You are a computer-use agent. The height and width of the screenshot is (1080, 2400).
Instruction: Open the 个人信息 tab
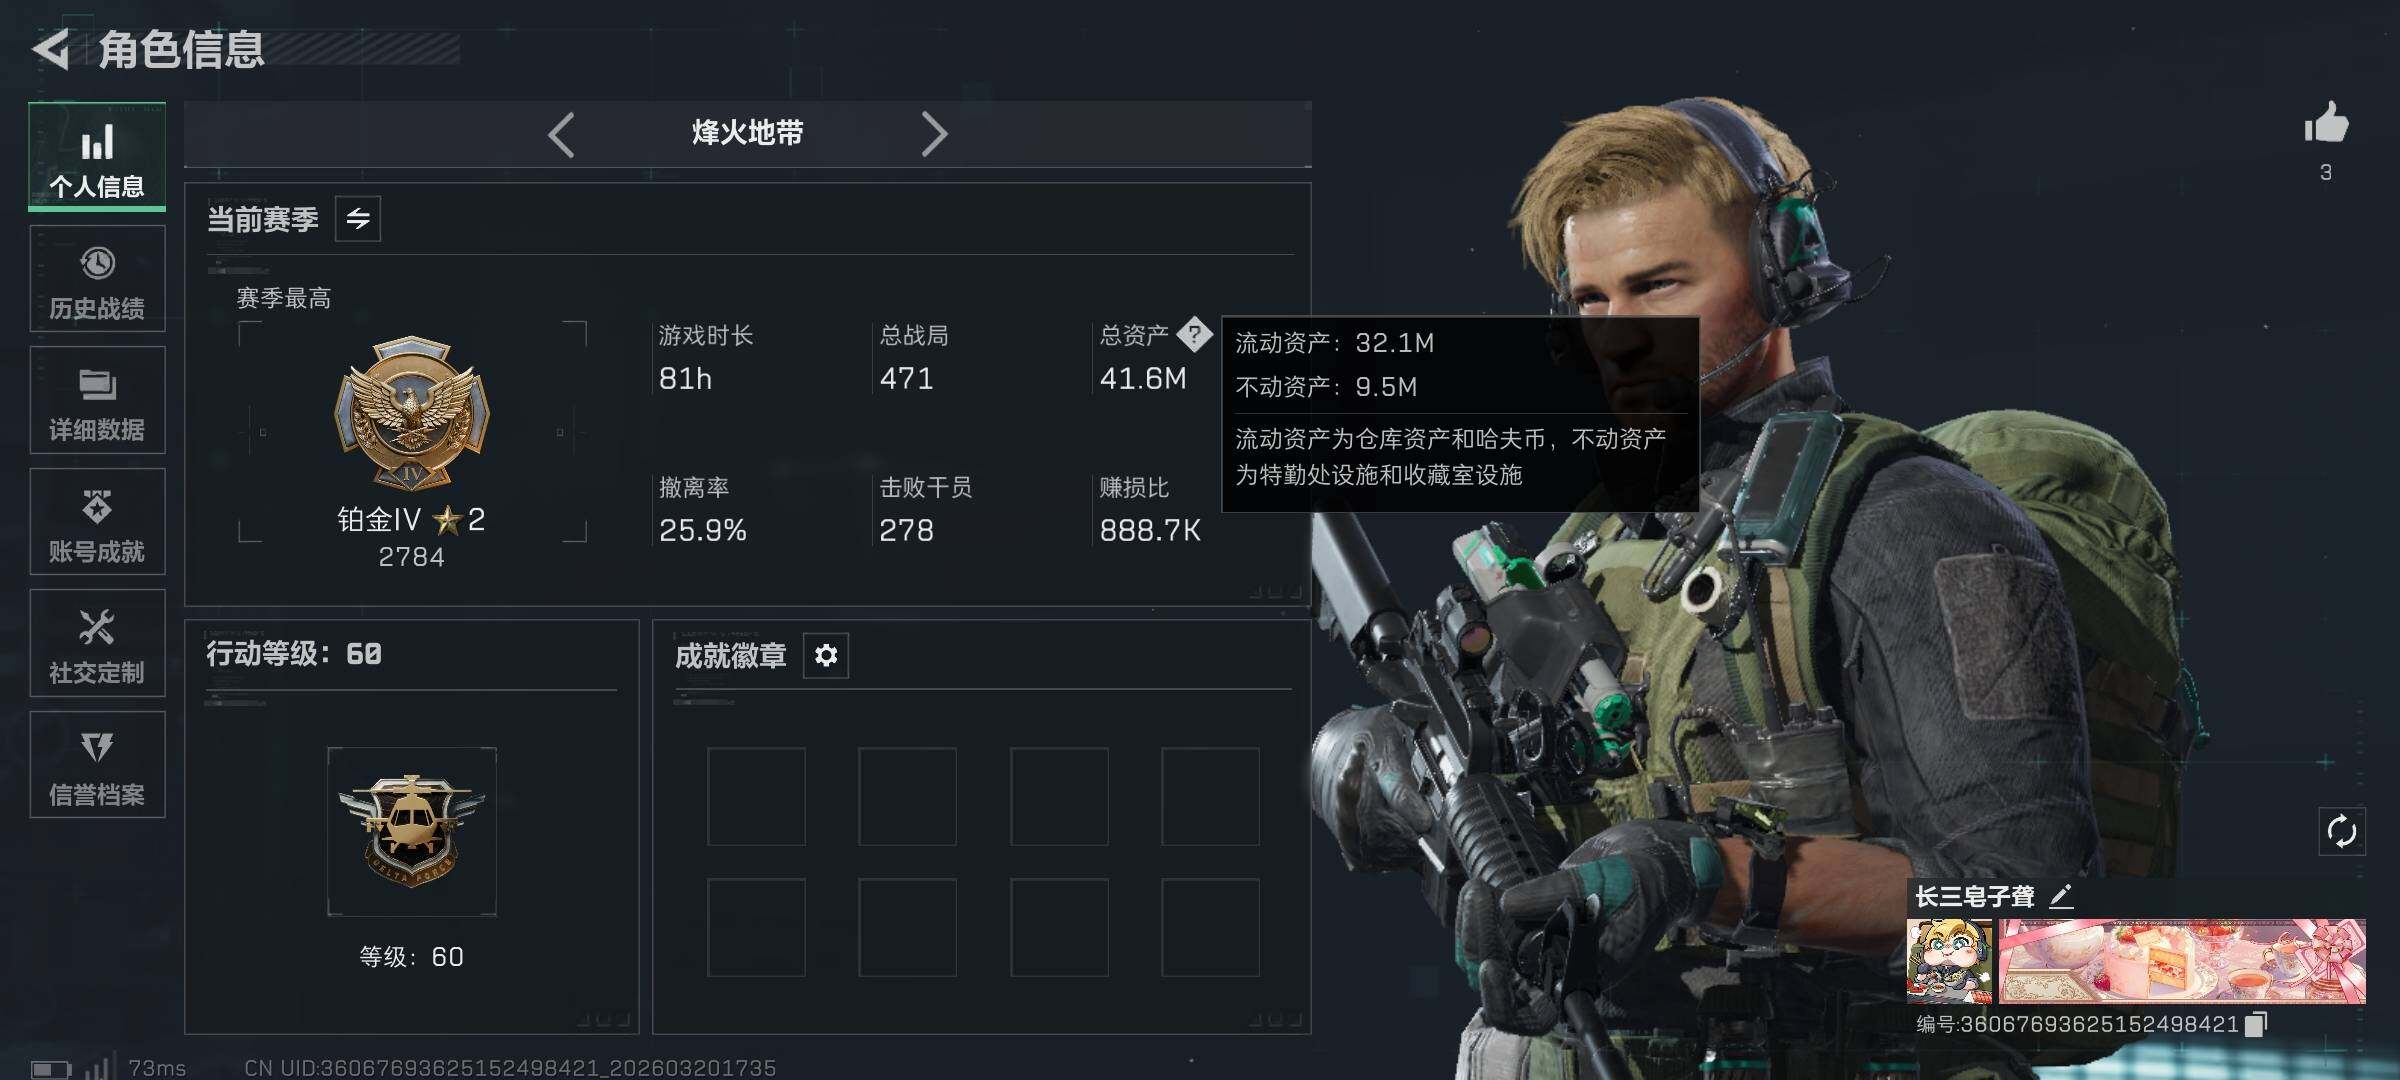coord(97,157)
